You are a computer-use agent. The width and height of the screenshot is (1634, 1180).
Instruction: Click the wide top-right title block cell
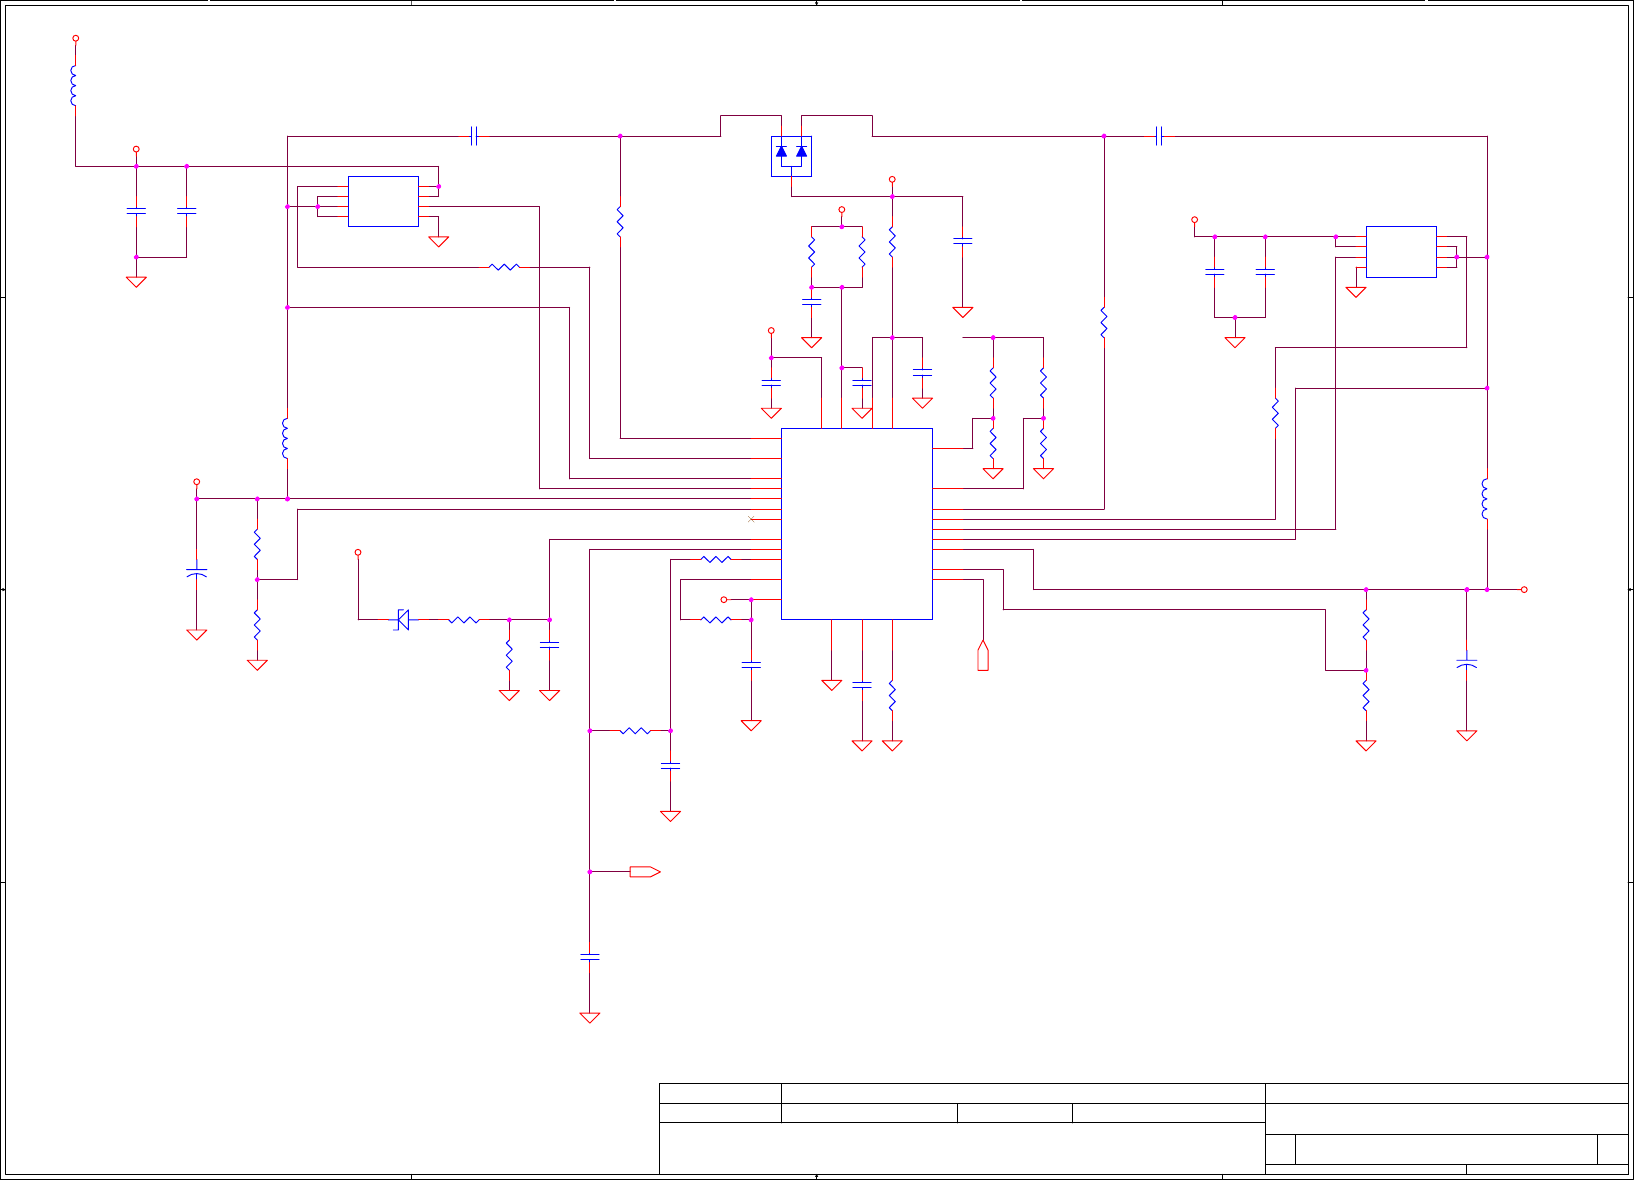pos(1446,1093)
